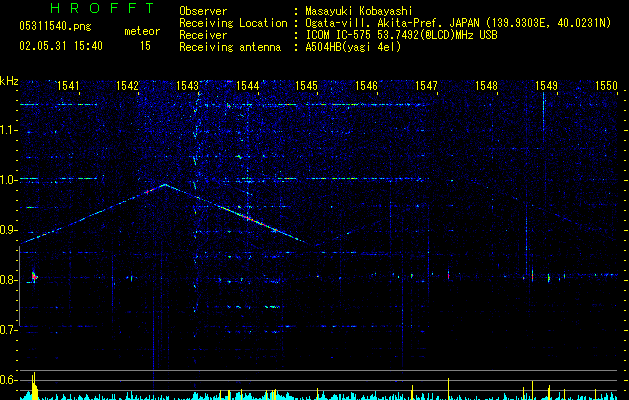The image size is (629, 400).
Task: Click the date stamp 02.05.31 15:40
Action: (61, 46)
